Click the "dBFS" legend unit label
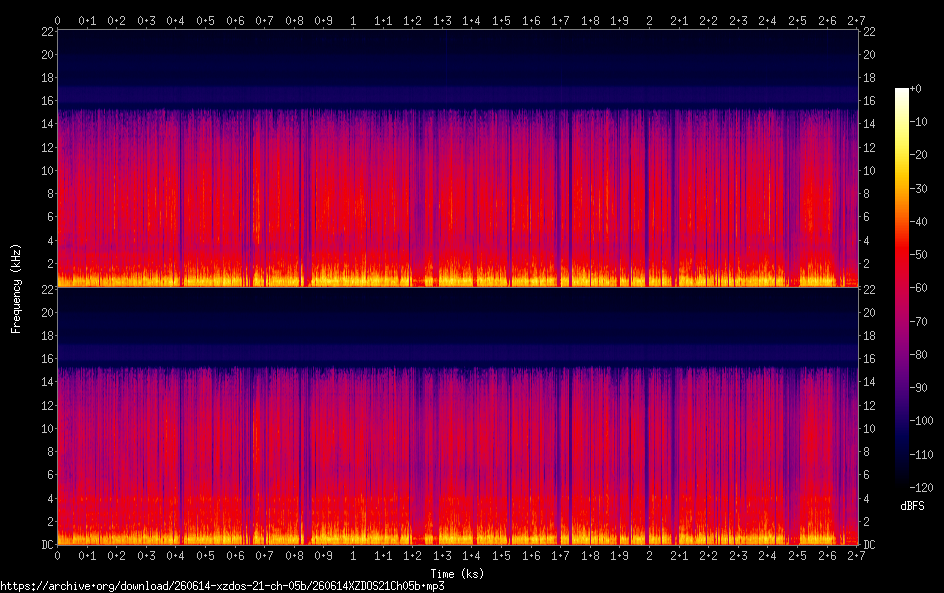Screen dimensions: 944x593 [x=912, y=506]
